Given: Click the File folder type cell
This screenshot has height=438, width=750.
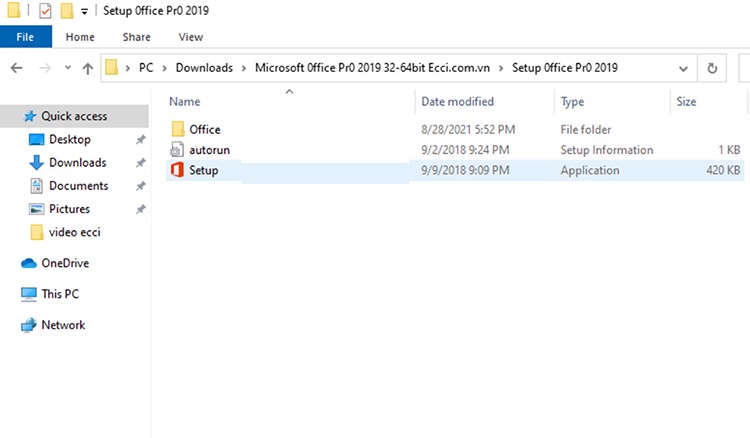Looking at the screenshot, I should 585,130.
